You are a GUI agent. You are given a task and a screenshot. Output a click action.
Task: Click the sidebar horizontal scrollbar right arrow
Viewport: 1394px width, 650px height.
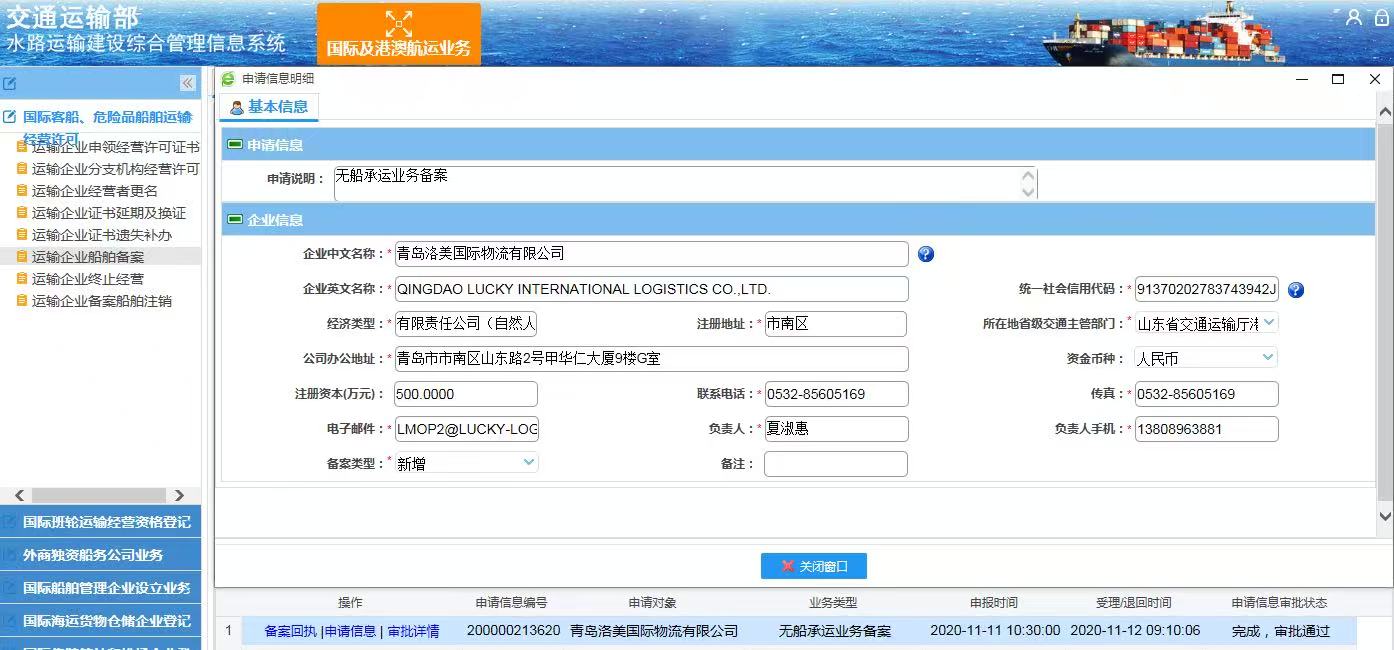(179, 495)
